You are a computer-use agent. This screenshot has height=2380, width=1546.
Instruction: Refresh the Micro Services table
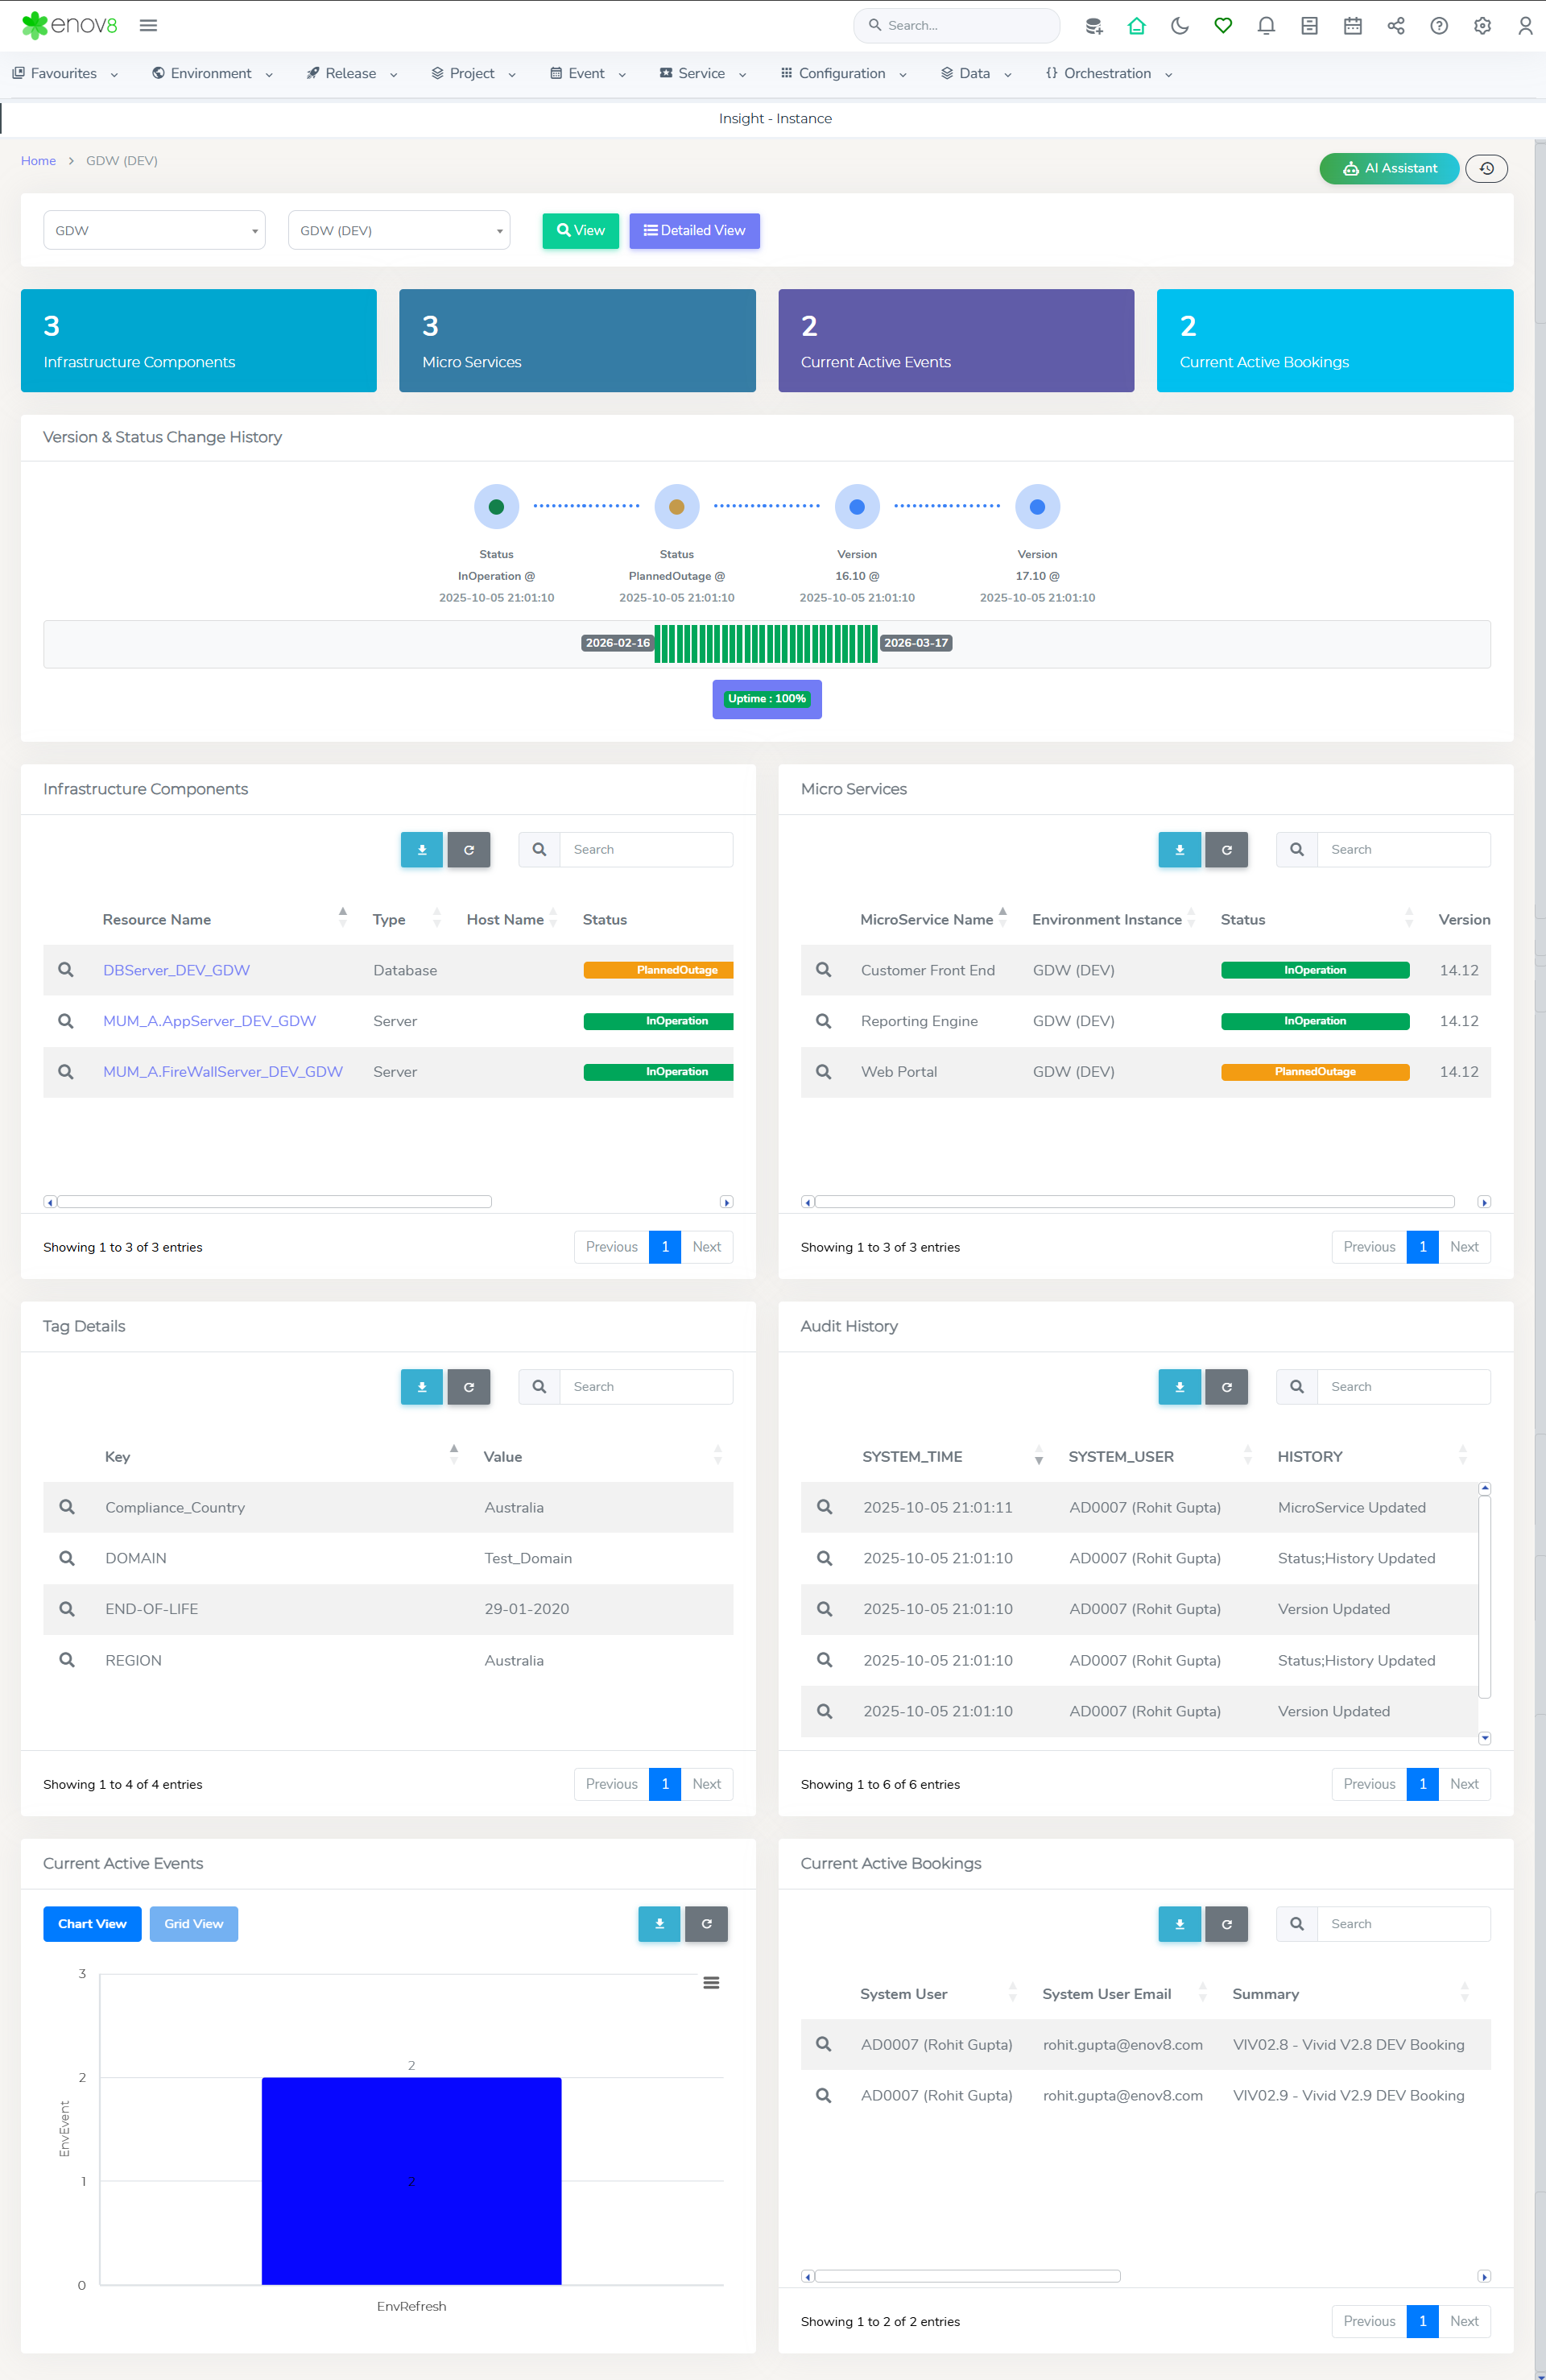[x=1226, y=849]
